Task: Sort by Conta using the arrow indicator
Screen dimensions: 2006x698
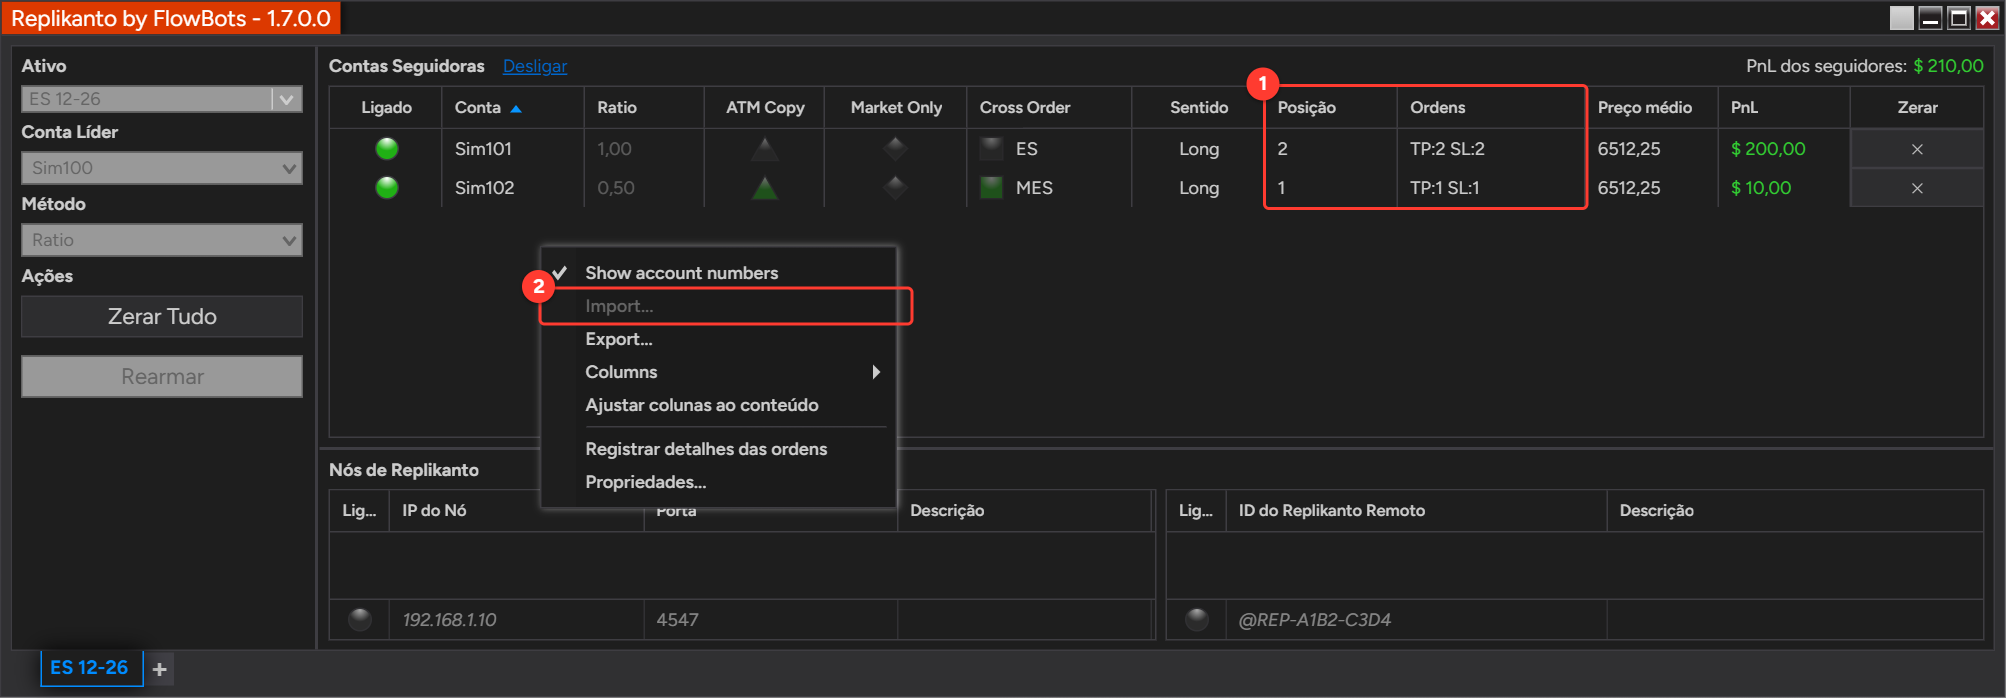Action: pos(516,108)
